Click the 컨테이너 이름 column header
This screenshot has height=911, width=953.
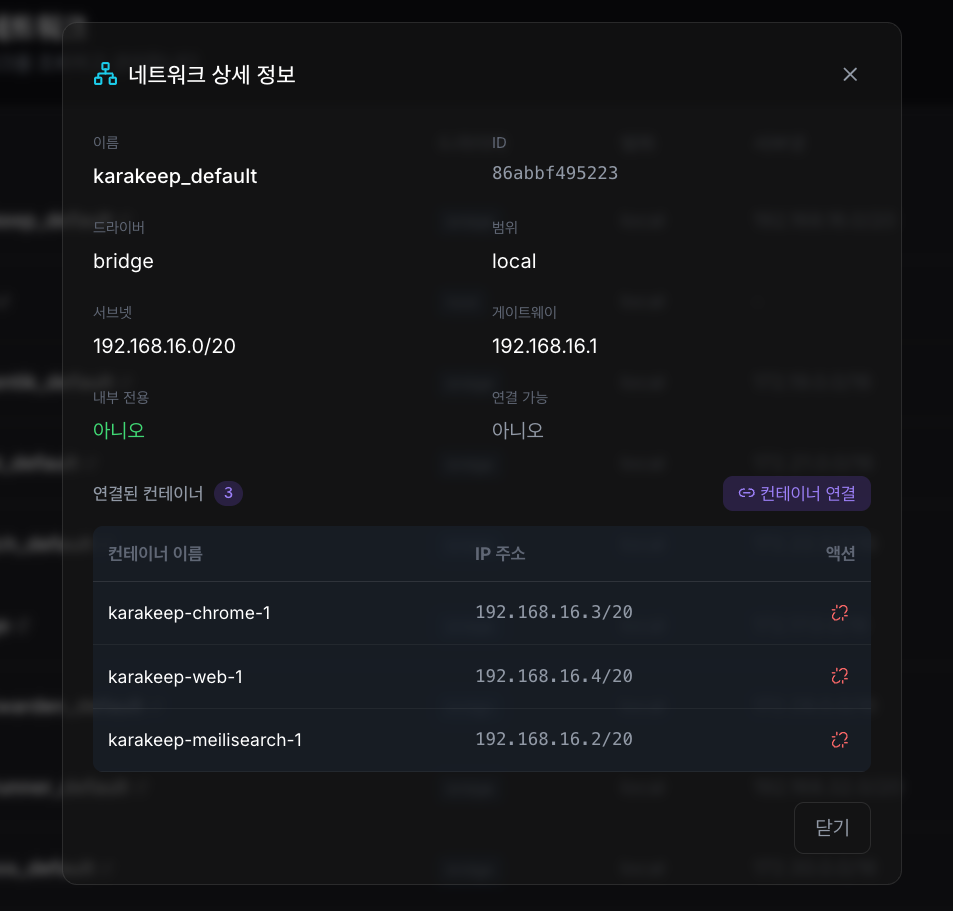pos(154,553)
